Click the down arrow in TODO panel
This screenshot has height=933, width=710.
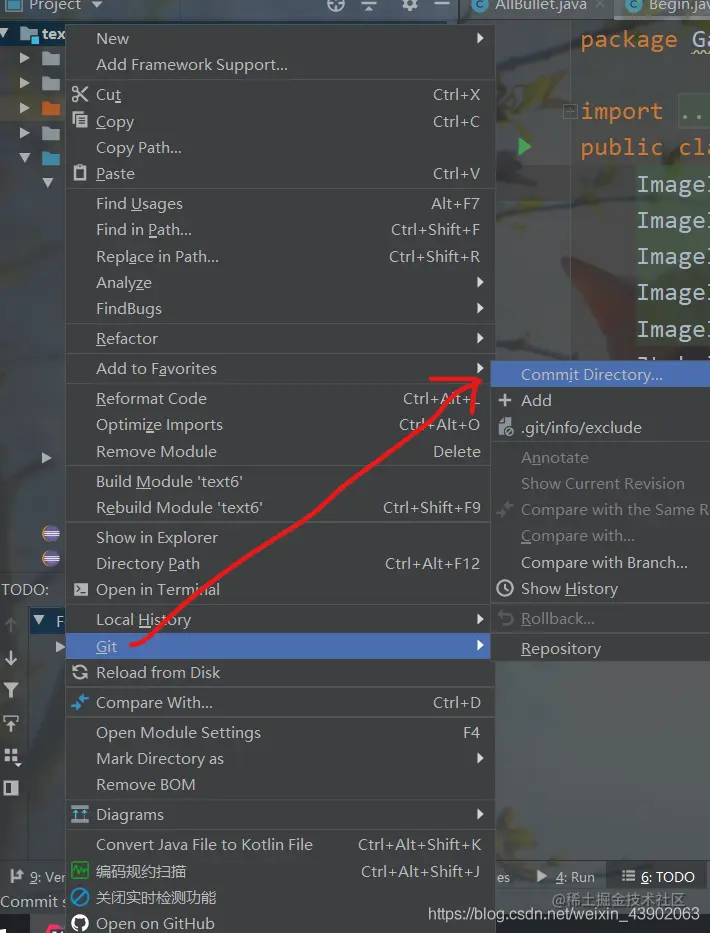[x=11, y=658]
